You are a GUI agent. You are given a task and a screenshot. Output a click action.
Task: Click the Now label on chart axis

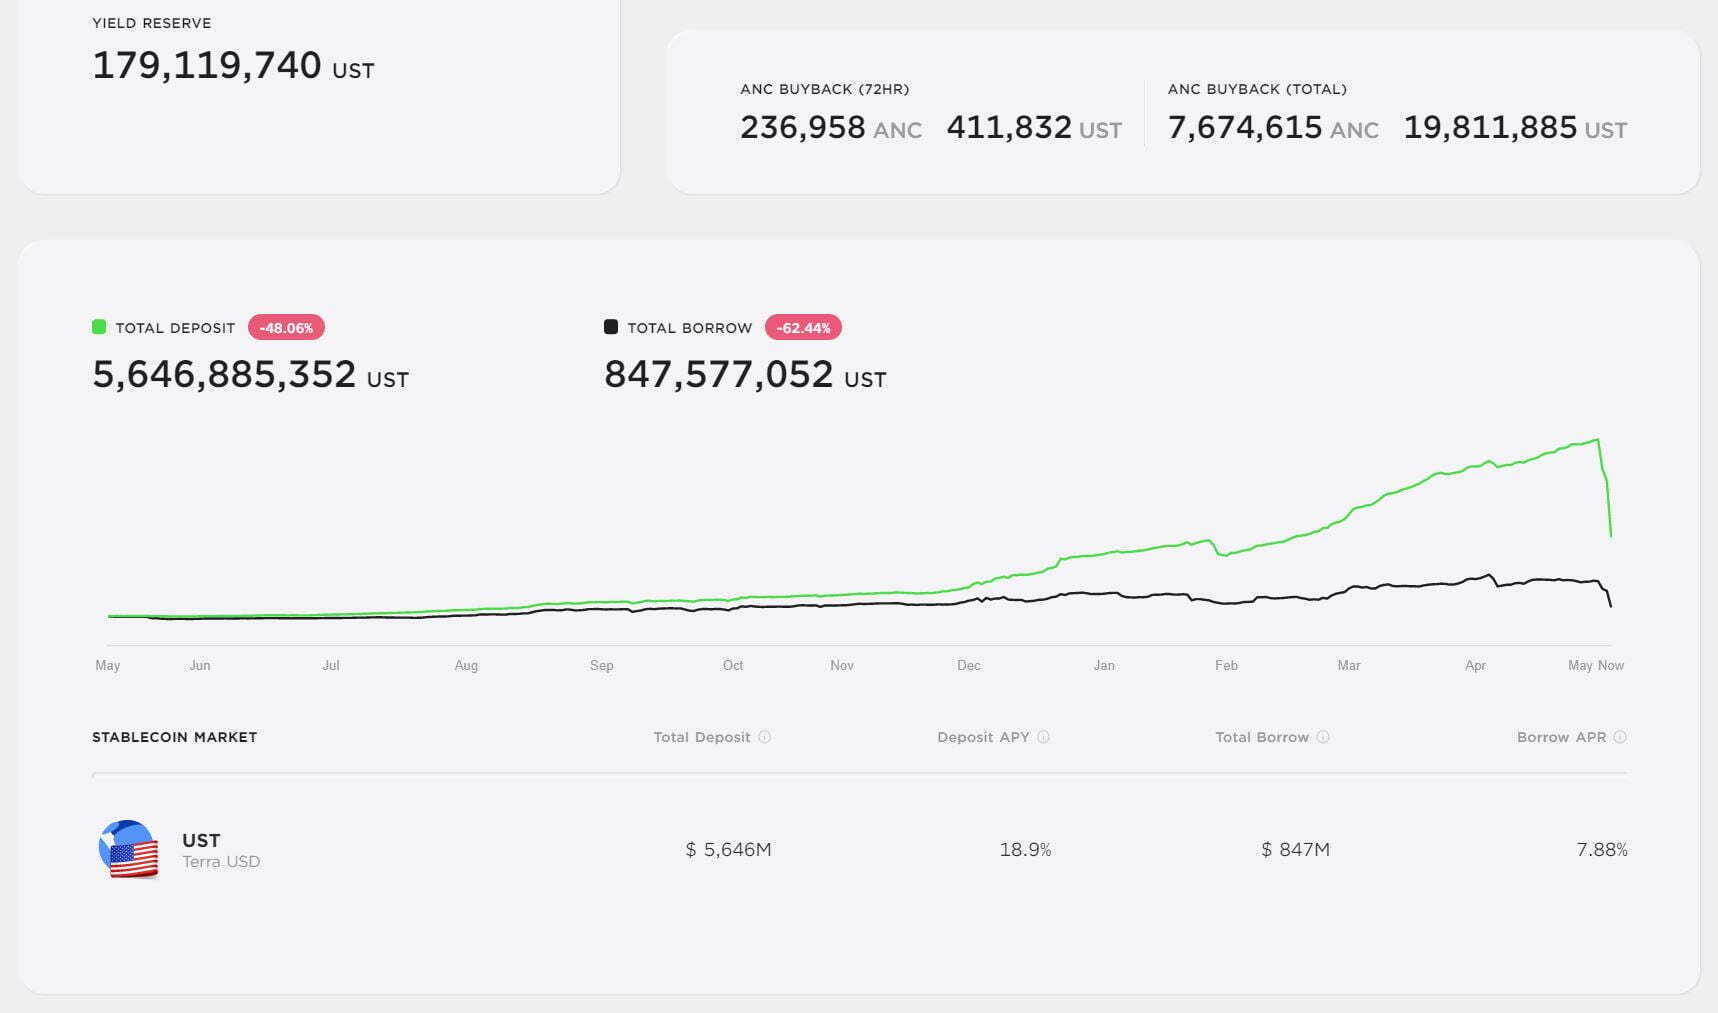(x=1610, y=665)
